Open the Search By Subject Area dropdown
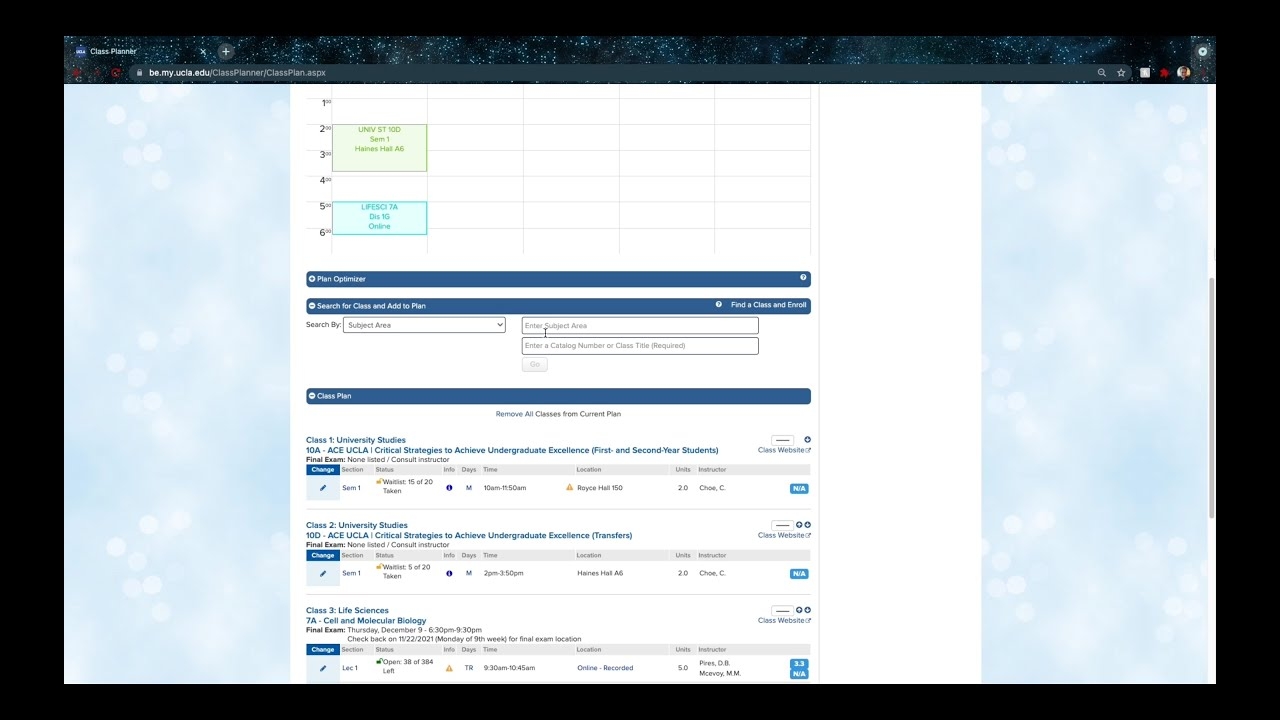Viewport: 1280px width, 720px height. tap(424, 324)
